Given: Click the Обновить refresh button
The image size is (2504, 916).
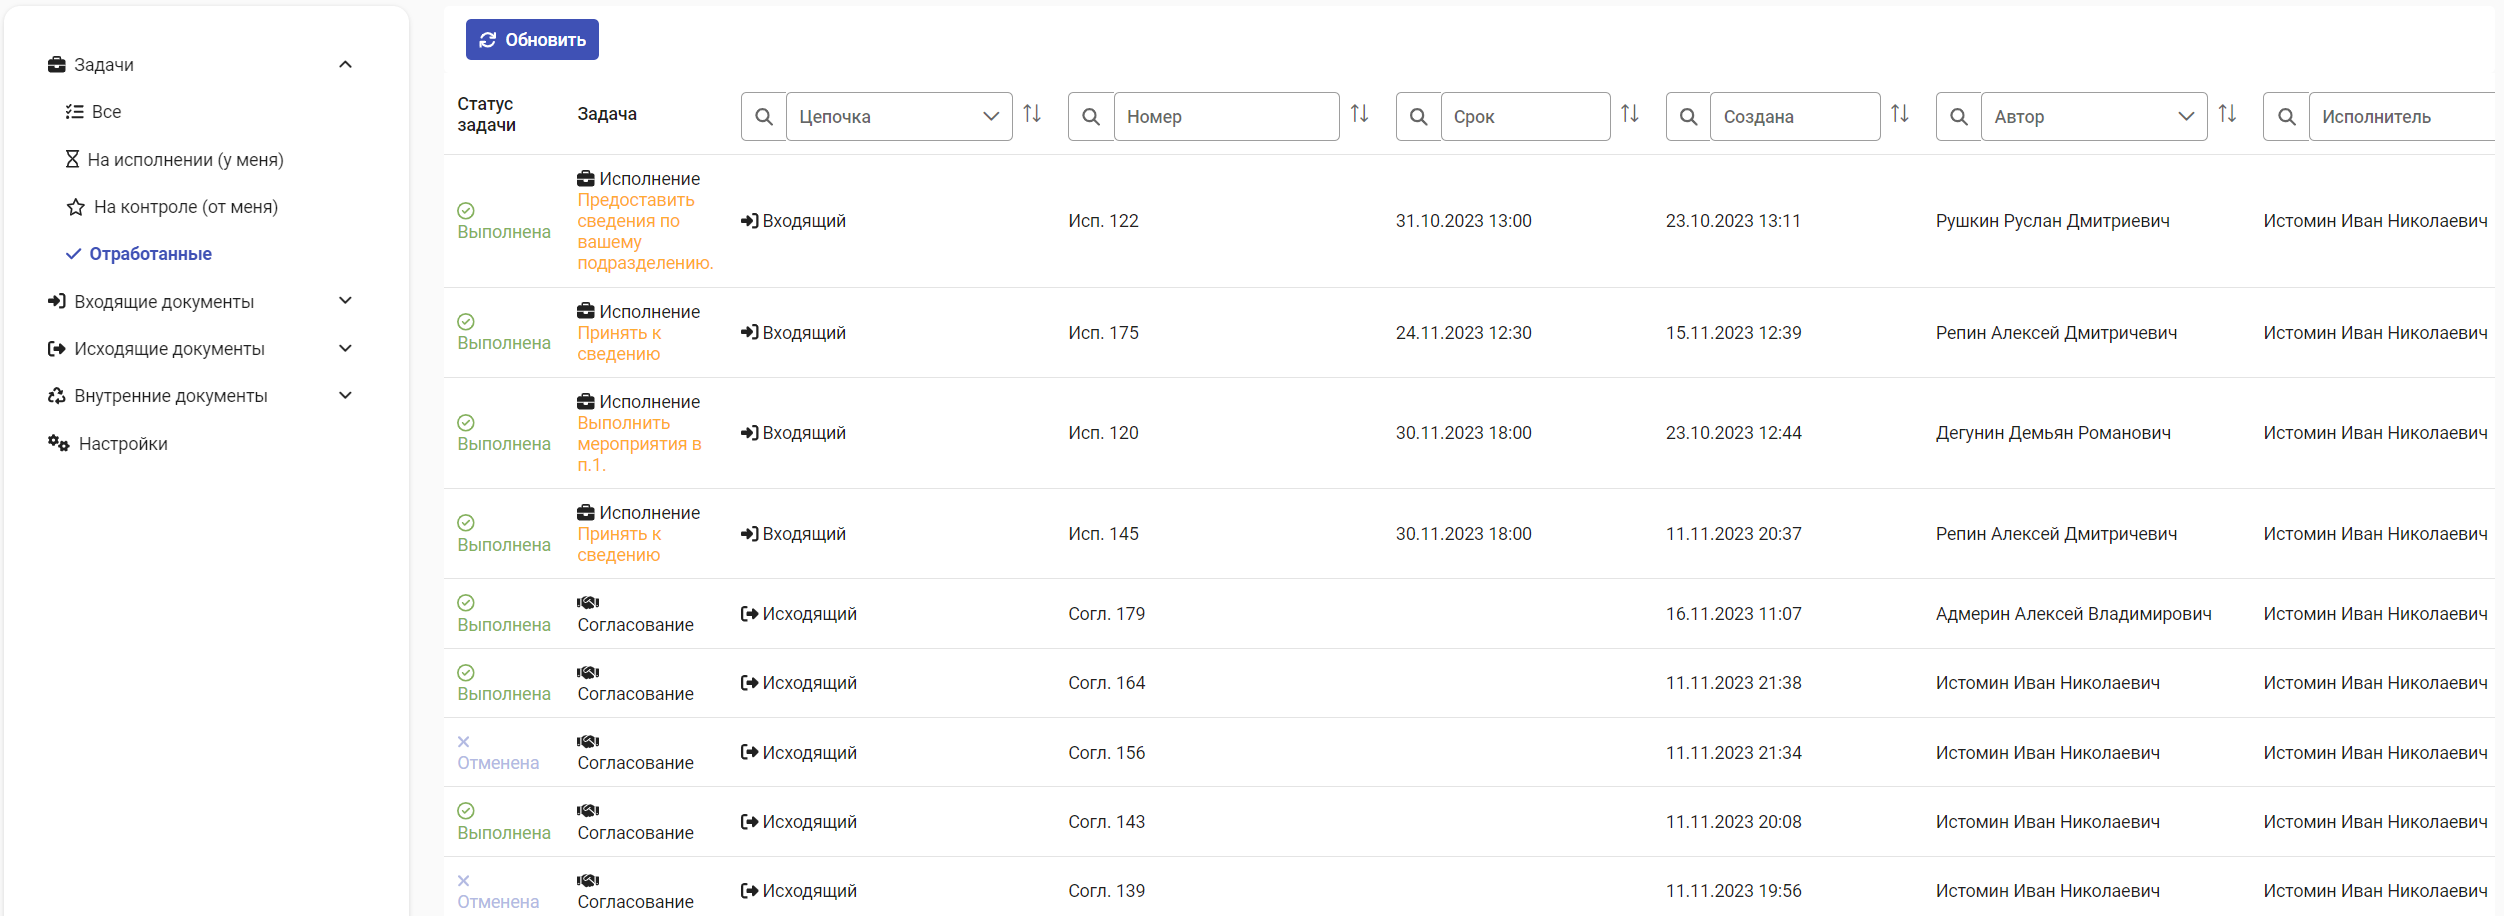Looking at the screenshot, I should click(x=532, y=40).
